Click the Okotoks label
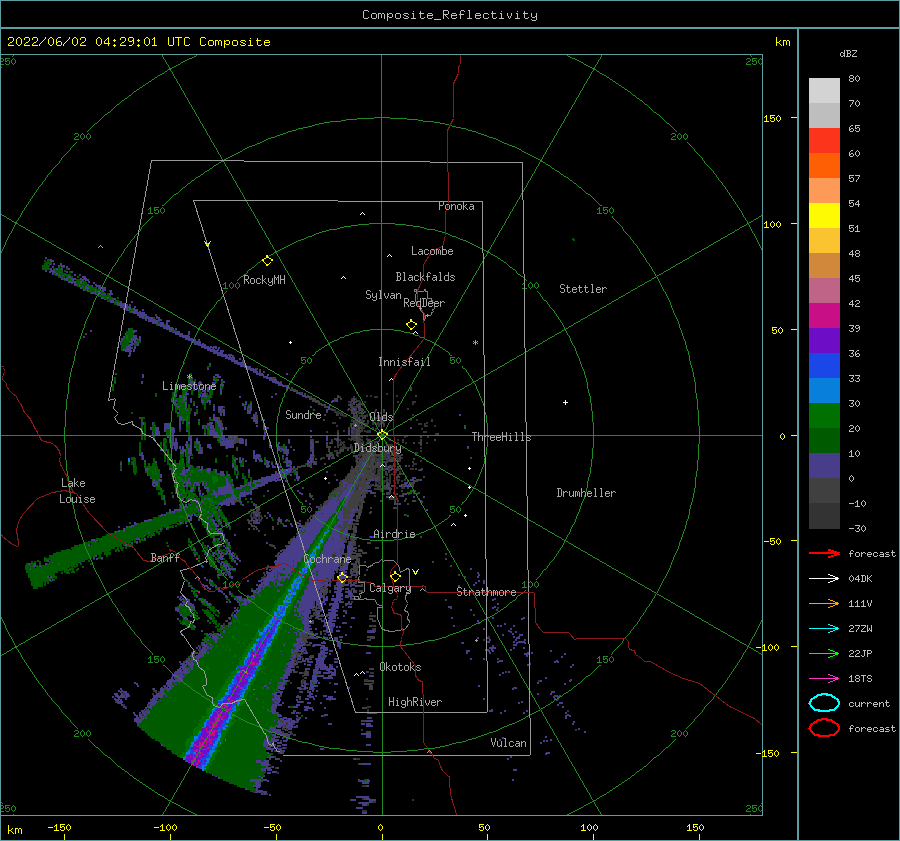The image size is (900, 841). point(400,667)
